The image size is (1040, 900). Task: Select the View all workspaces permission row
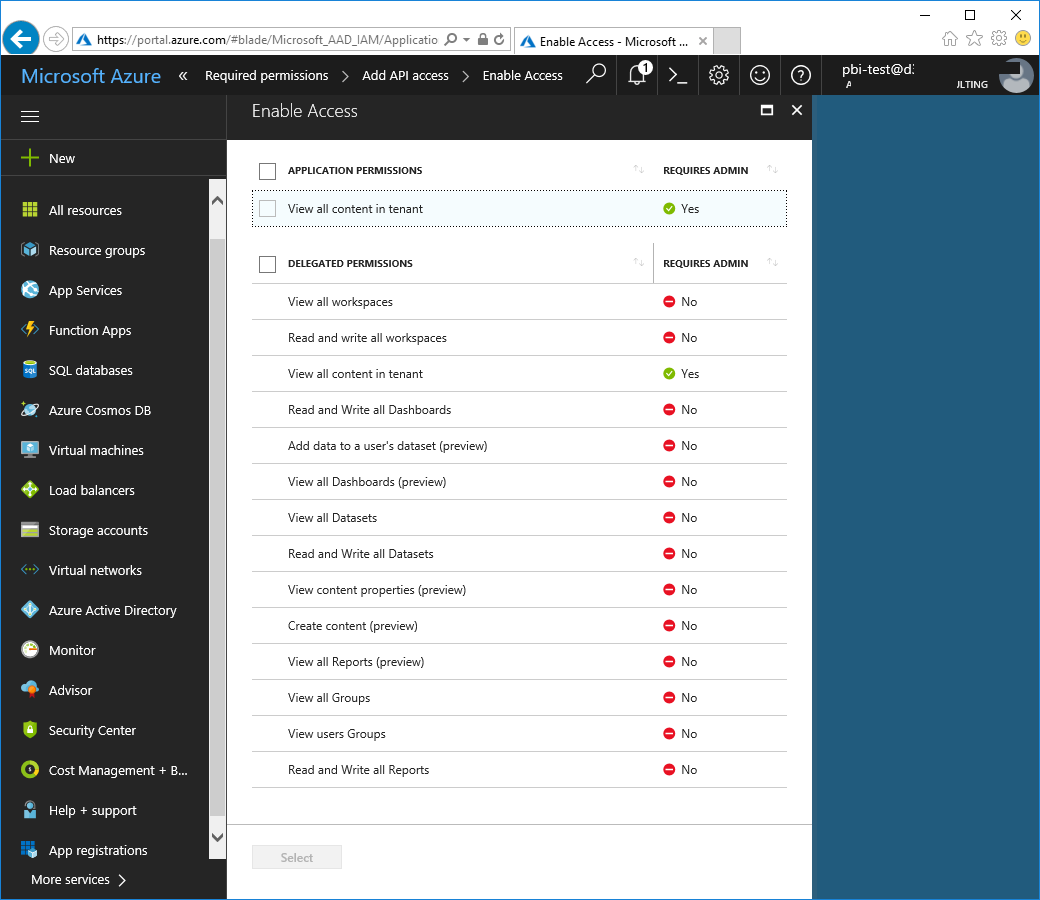click(x=519, y=302)
